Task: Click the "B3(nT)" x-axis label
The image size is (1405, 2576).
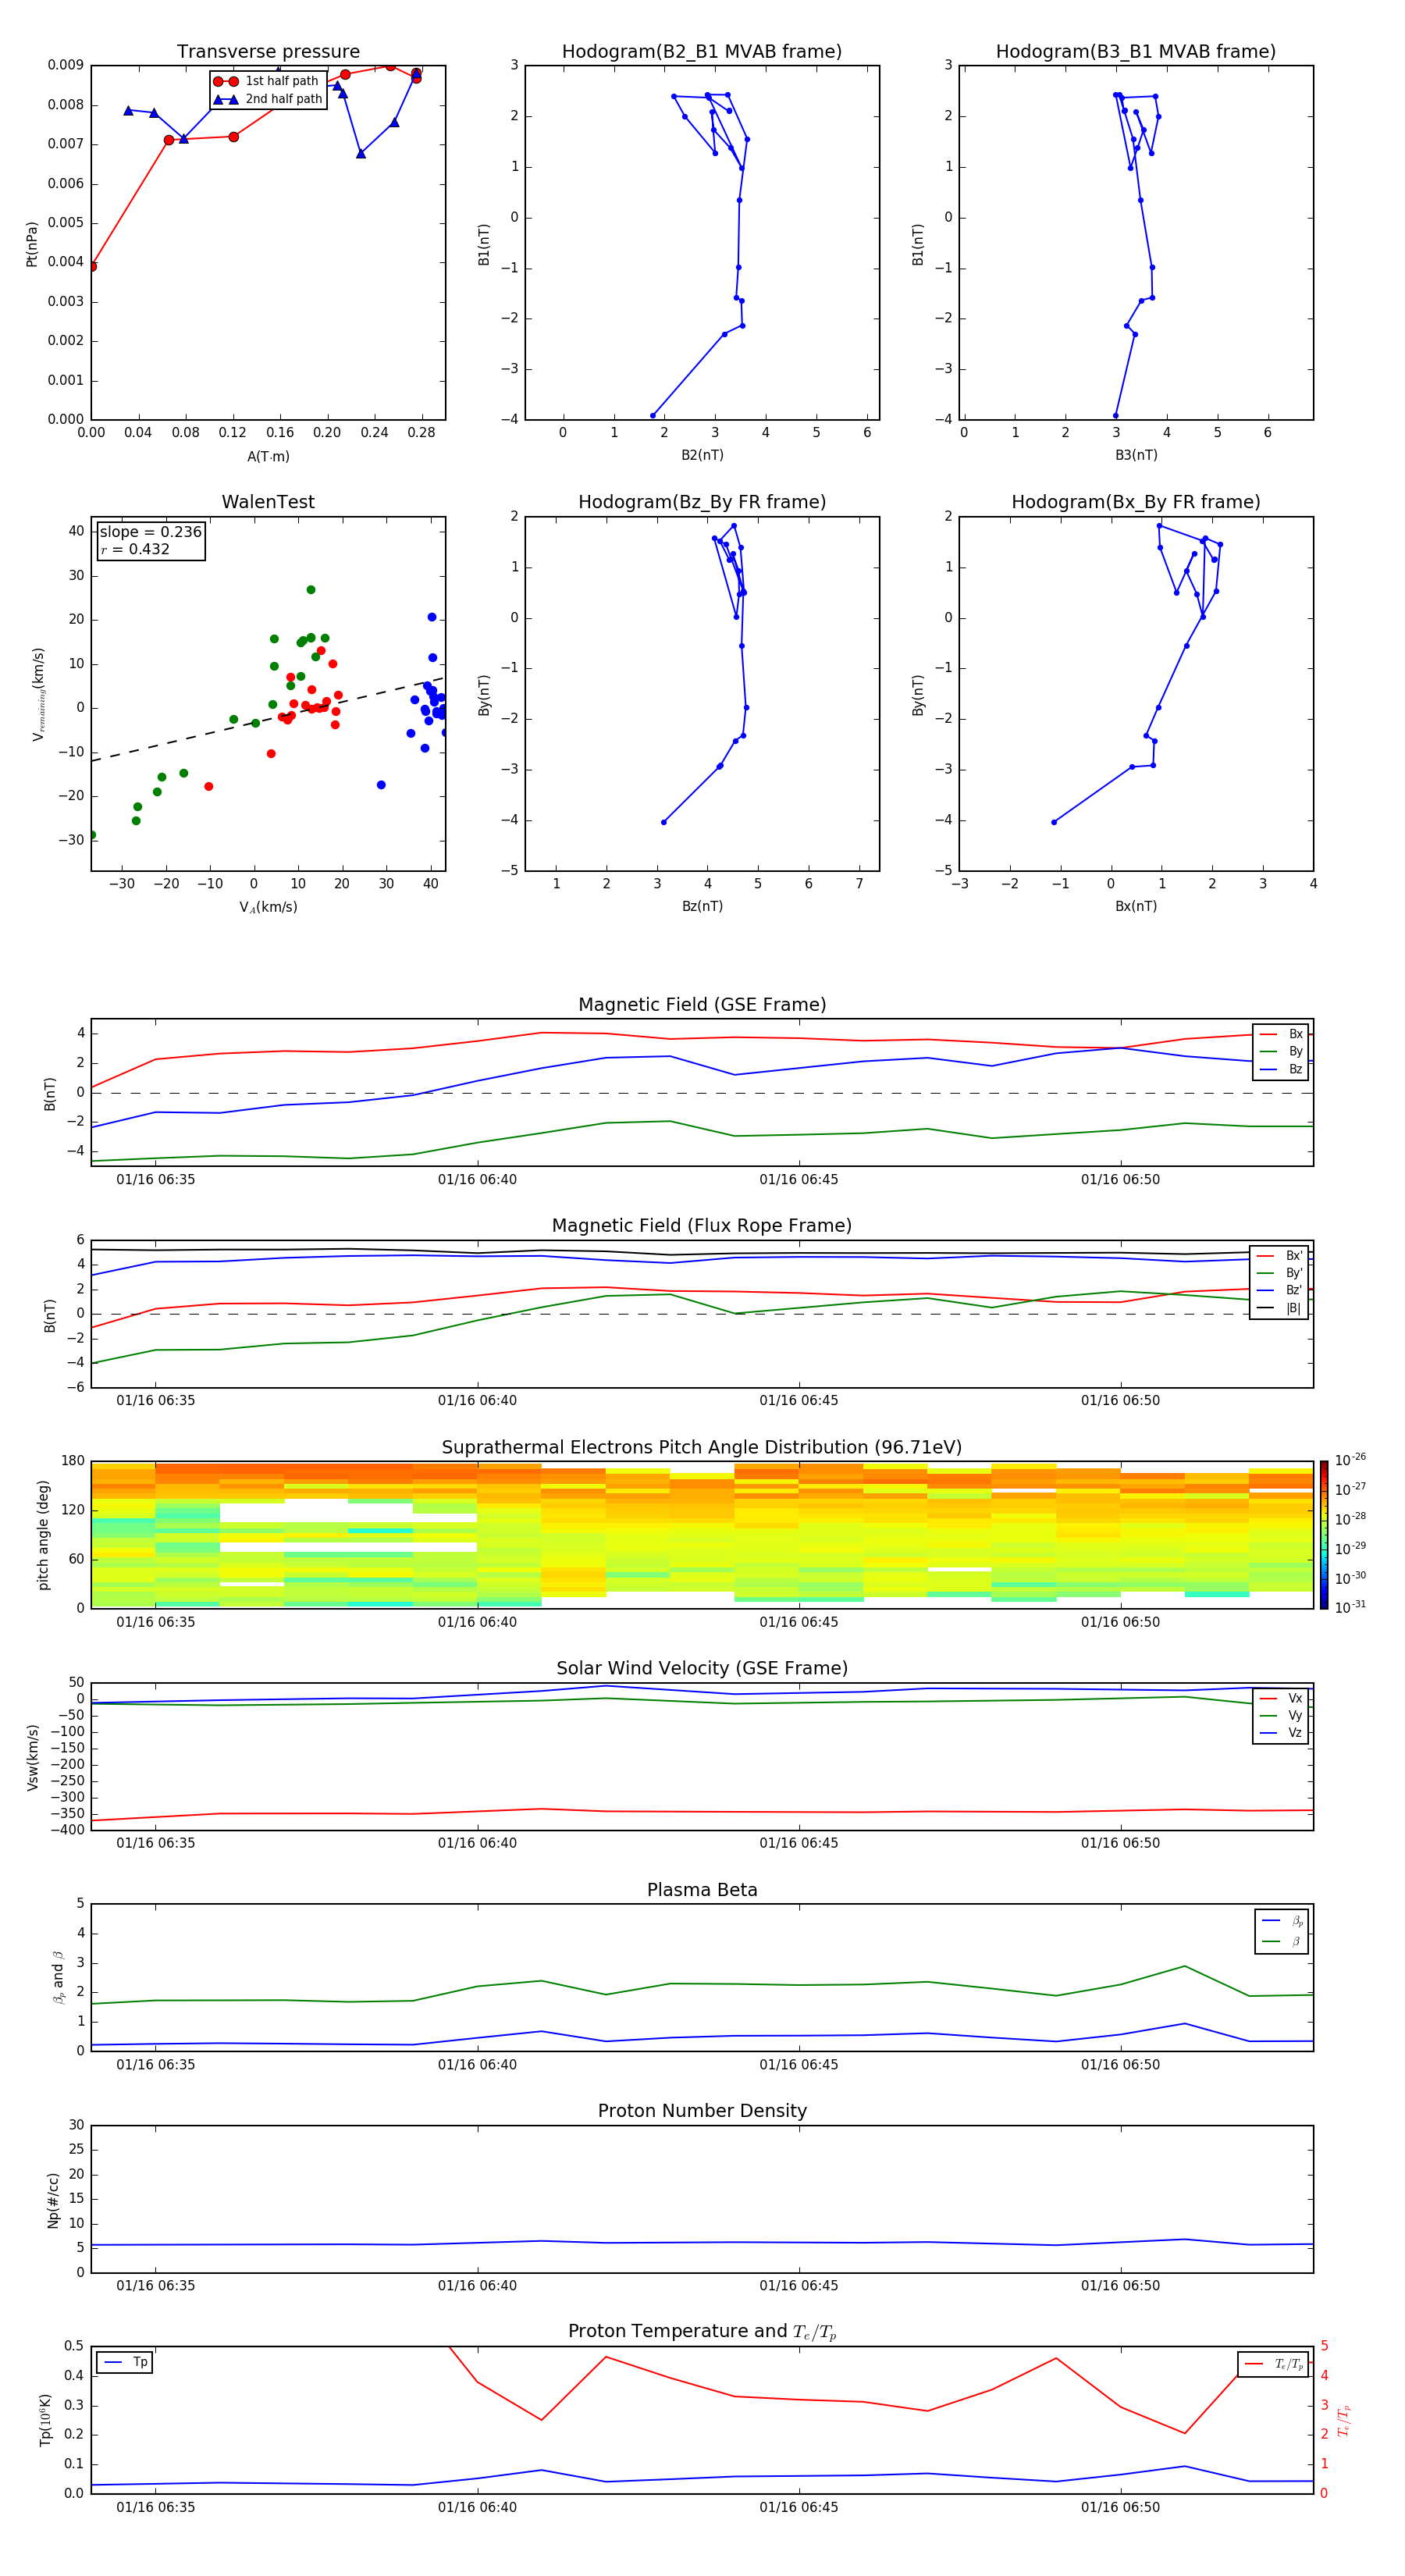Action: click(x=1136, y=455)
